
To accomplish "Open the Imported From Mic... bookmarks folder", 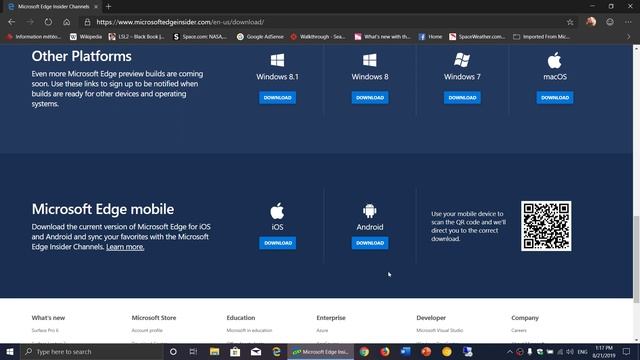I will point(541,37).
